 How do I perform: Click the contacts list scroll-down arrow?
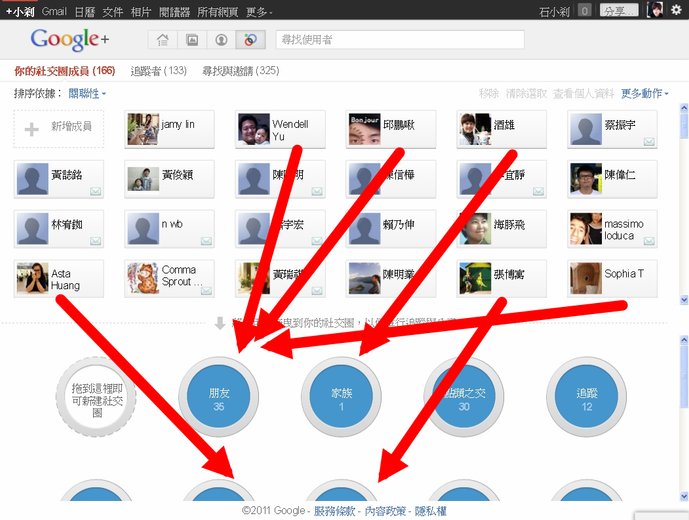click(684, 300)
